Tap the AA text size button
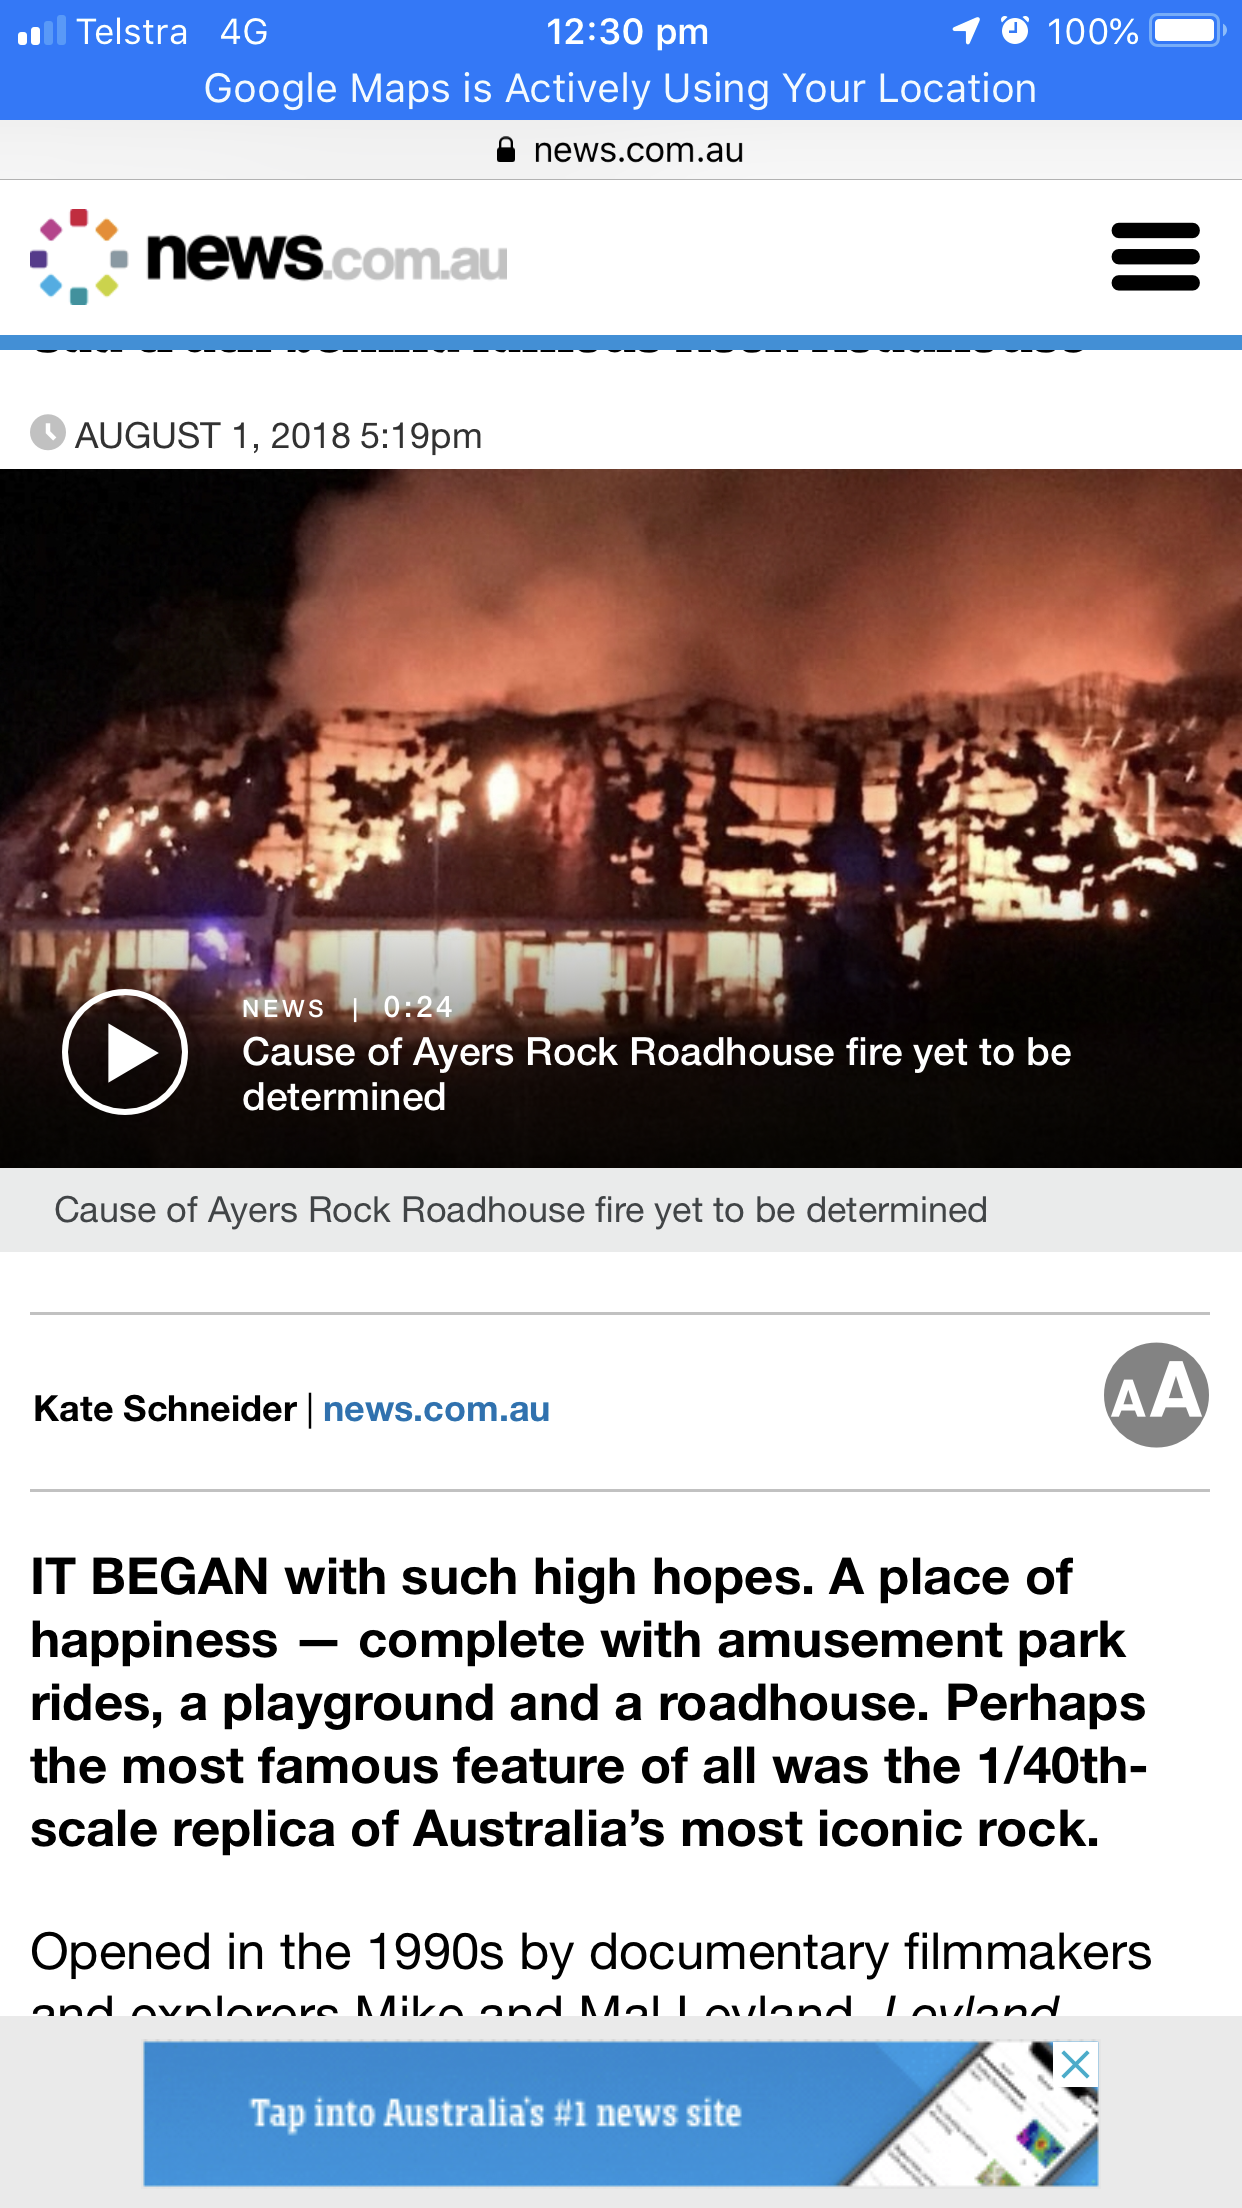1242x2208 pixels. (1156, 1395)
